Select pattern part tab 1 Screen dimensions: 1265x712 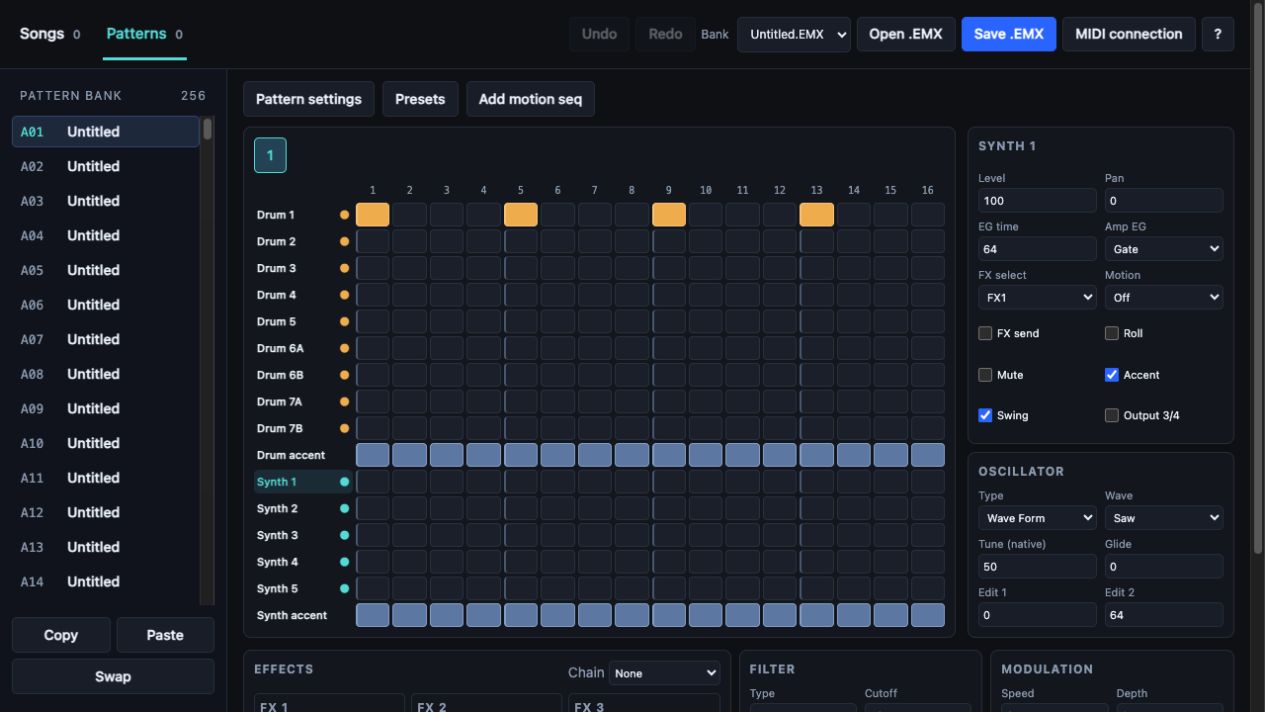pos(270,155)
